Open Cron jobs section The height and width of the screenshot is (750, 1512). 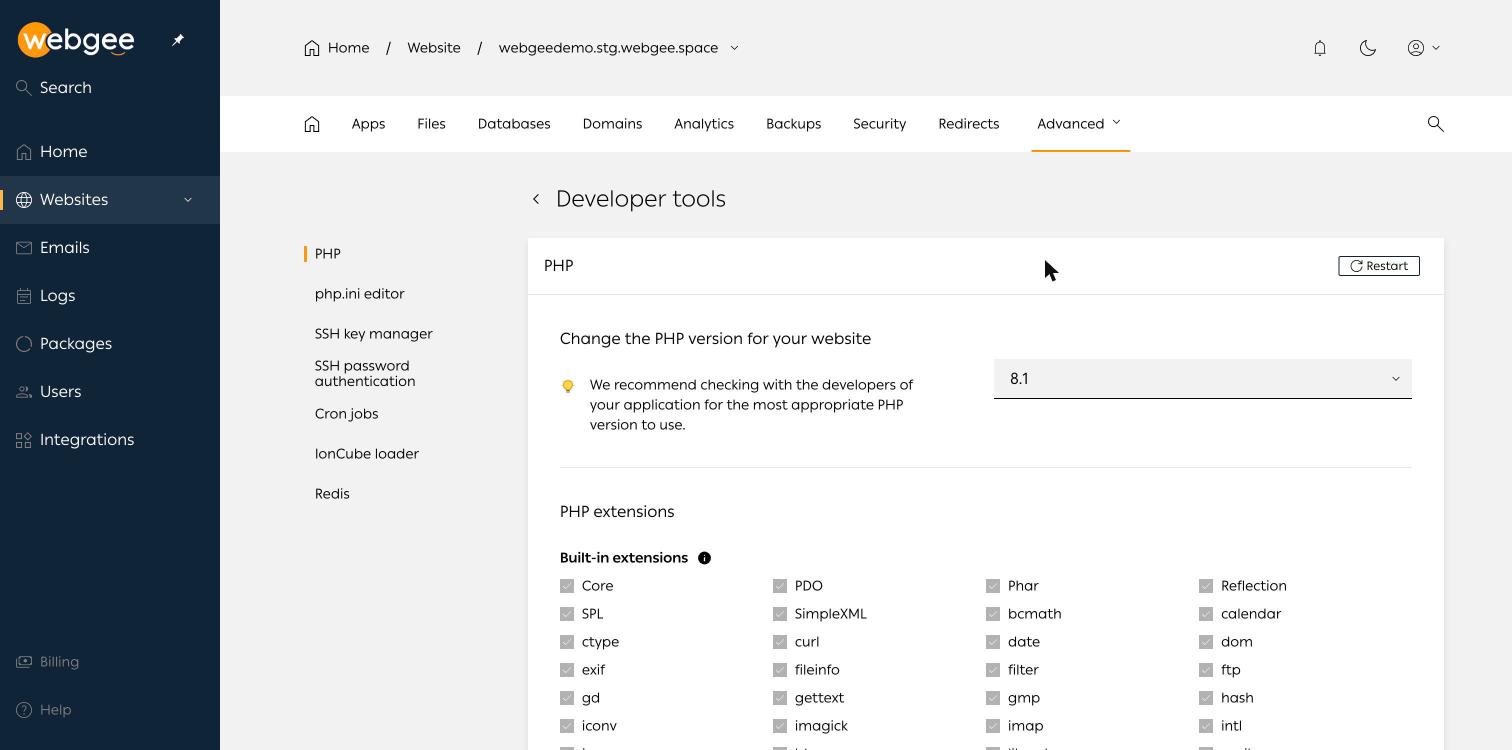pyautogui.click(x=346, y=414)
